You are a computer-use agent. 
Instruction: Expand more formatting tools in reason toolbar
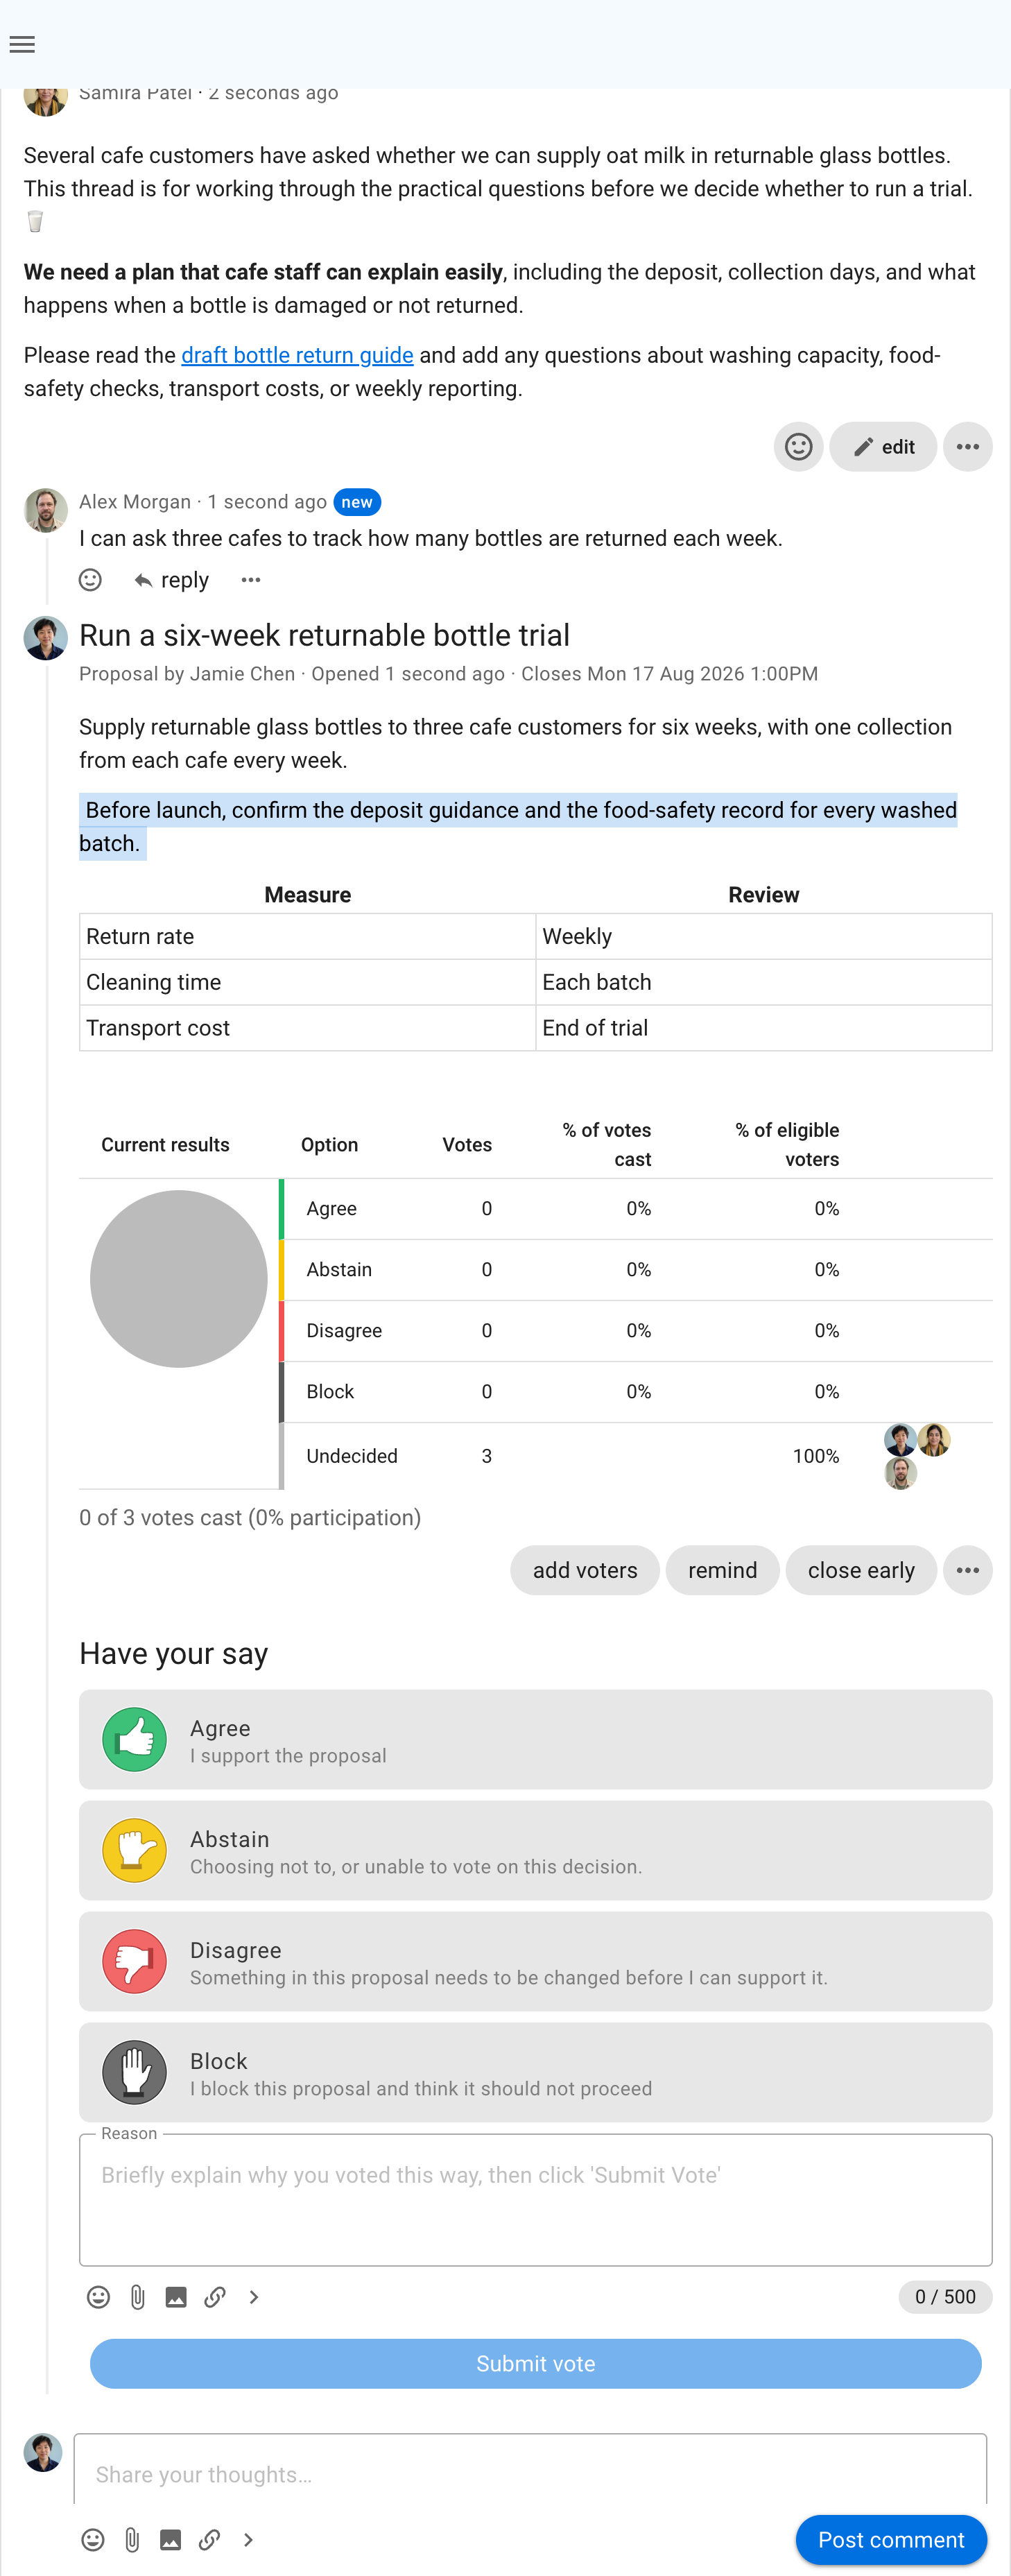pyautogui.click(x=254, y=2297)
